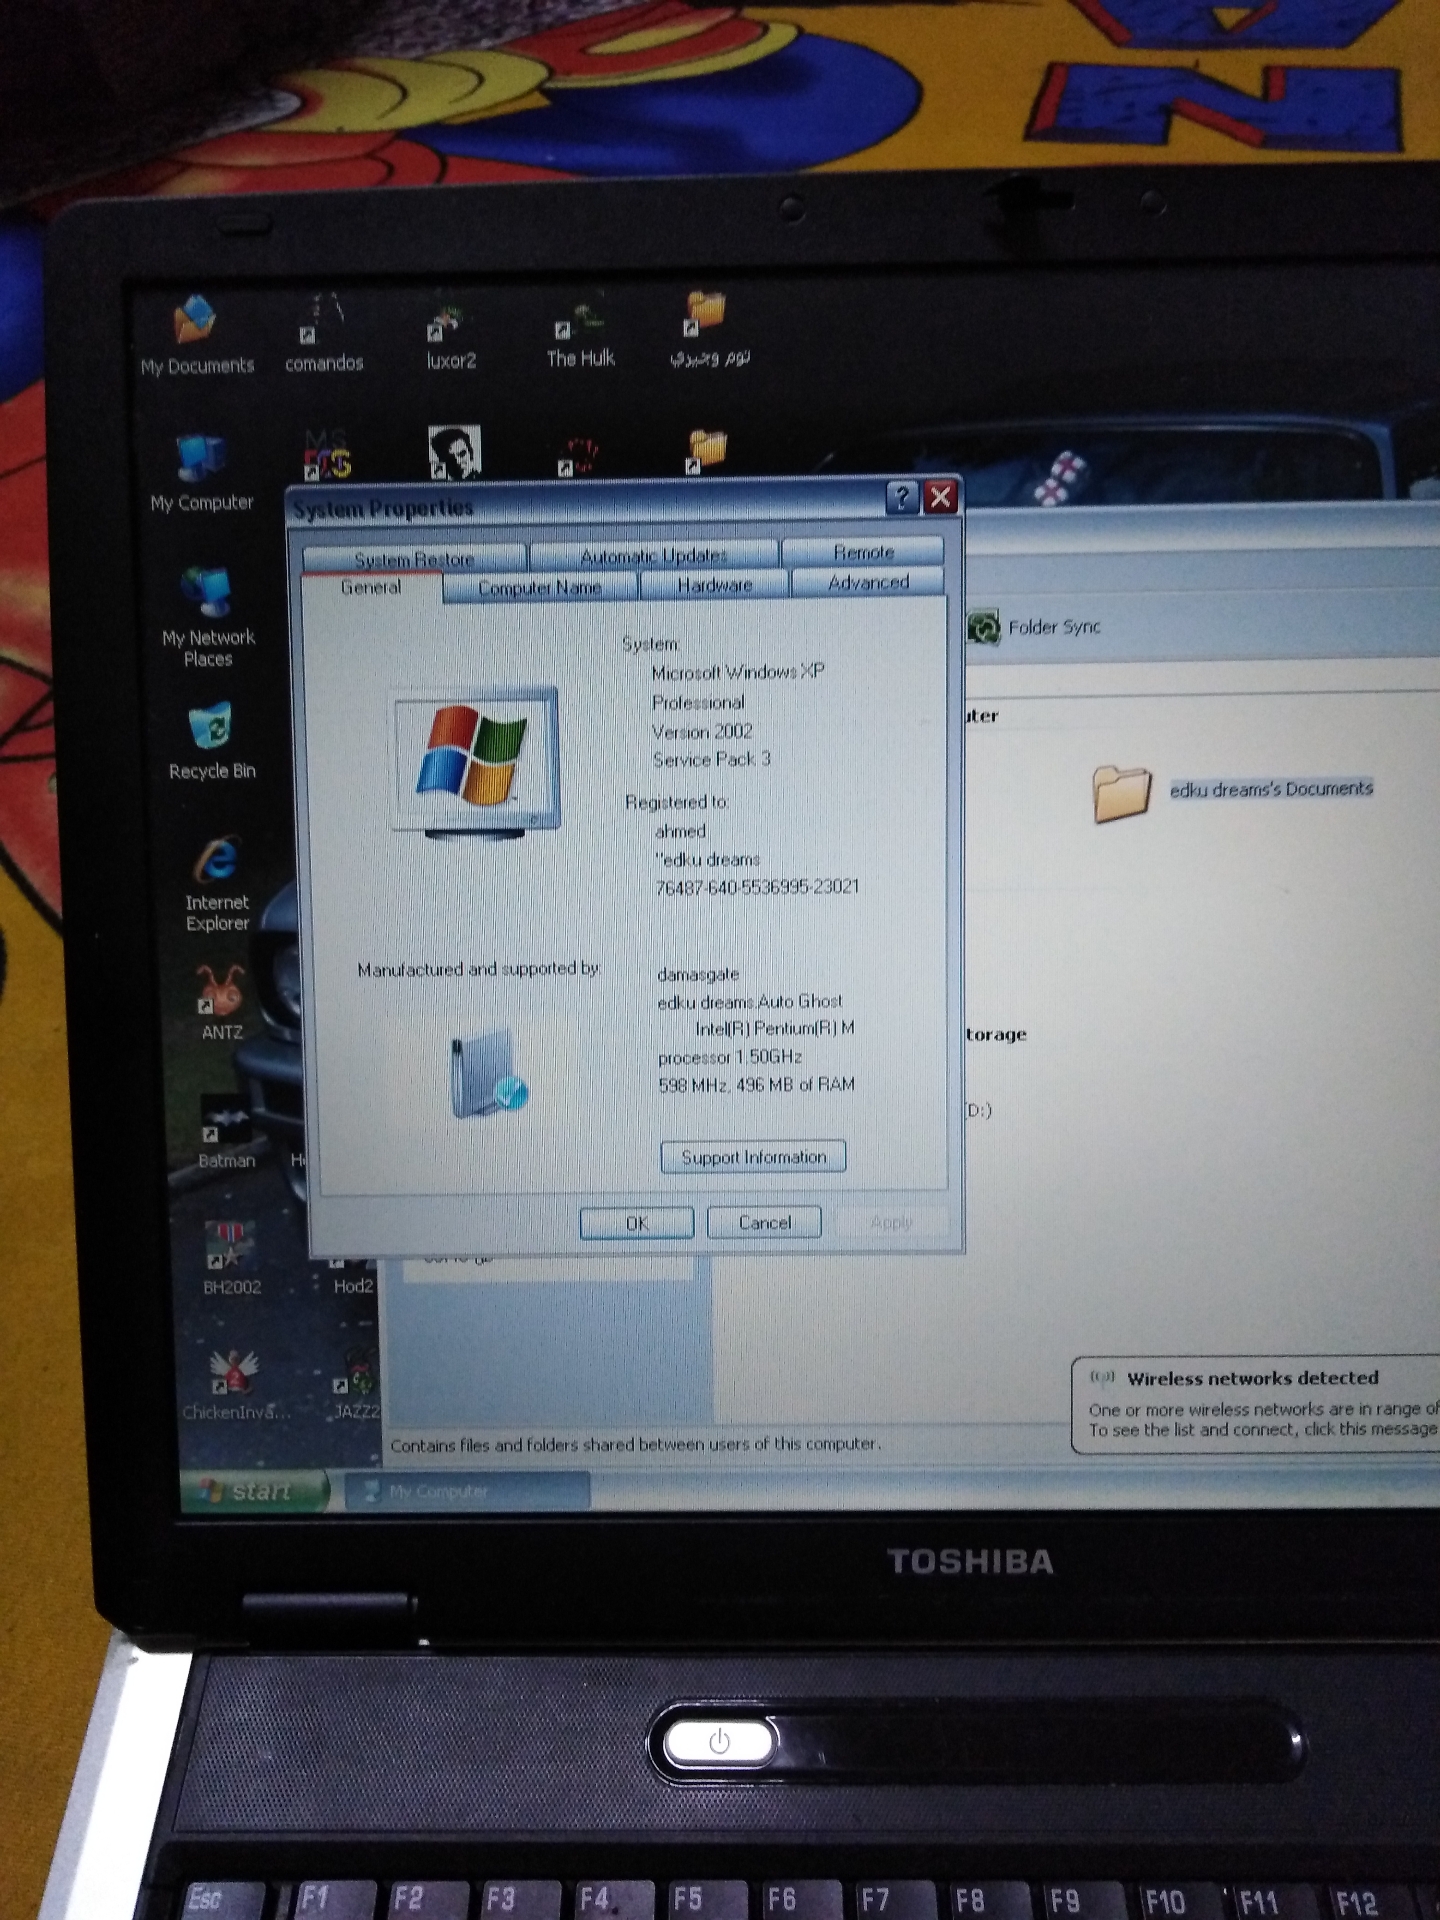Click the "Registered to:" label

pyautogui.click(x=677, y=802)
